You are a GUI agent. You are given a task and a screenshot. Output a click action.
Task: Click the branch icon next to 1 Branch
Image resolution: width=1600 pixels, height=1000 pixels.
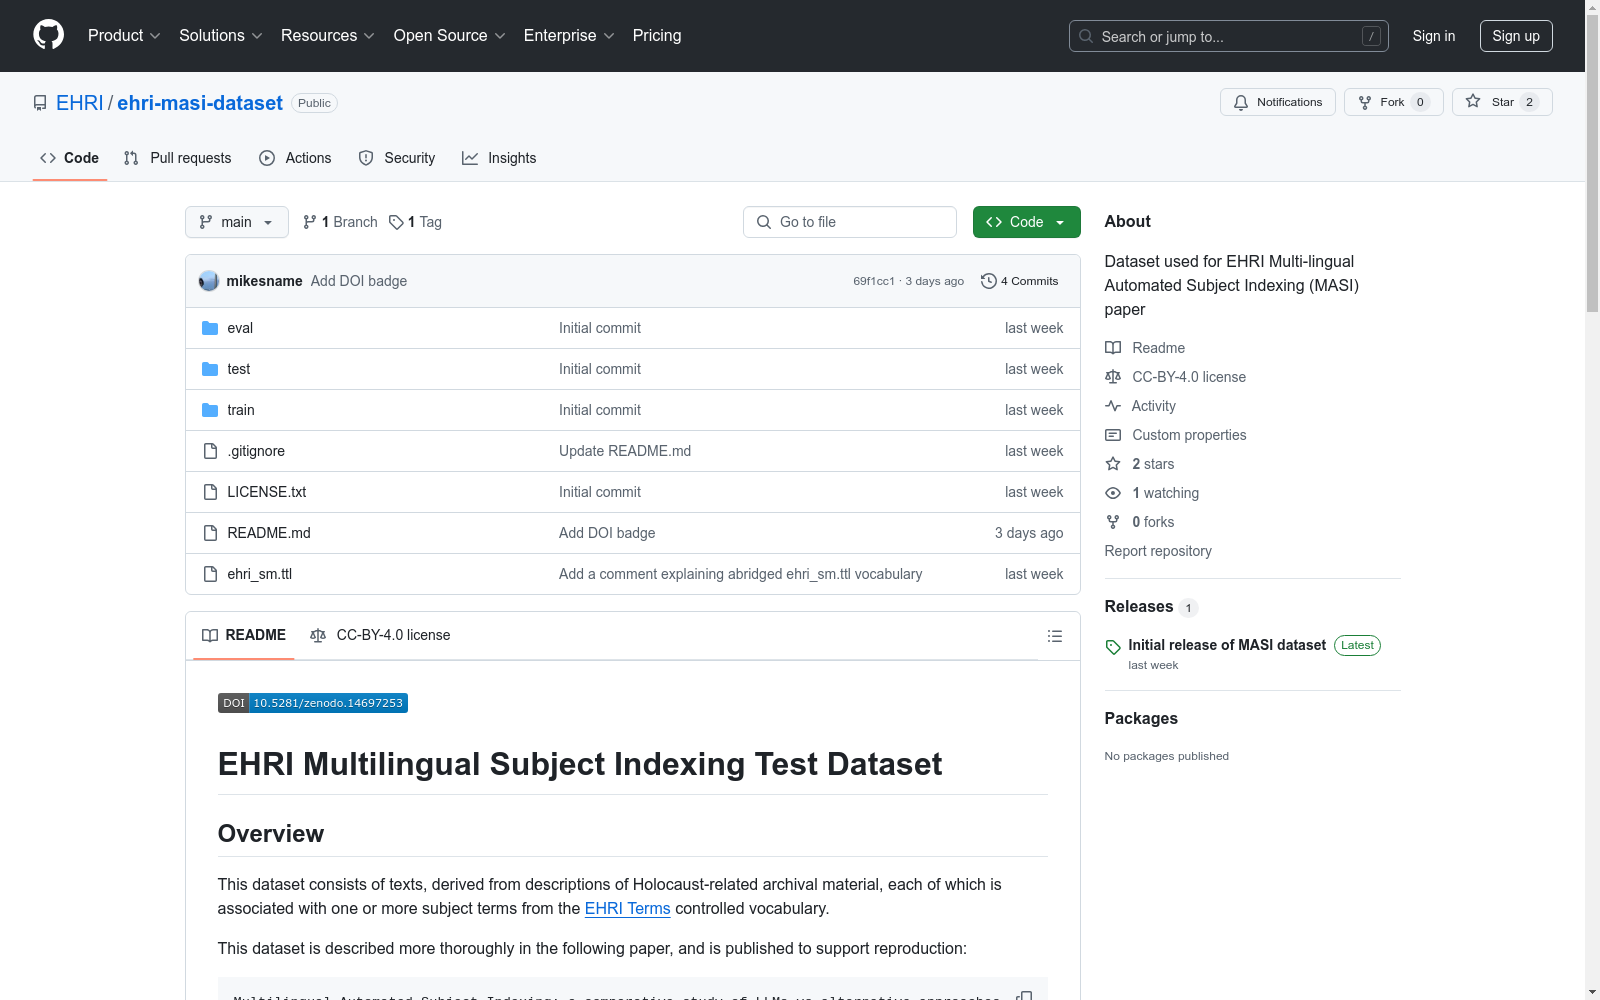310,222
